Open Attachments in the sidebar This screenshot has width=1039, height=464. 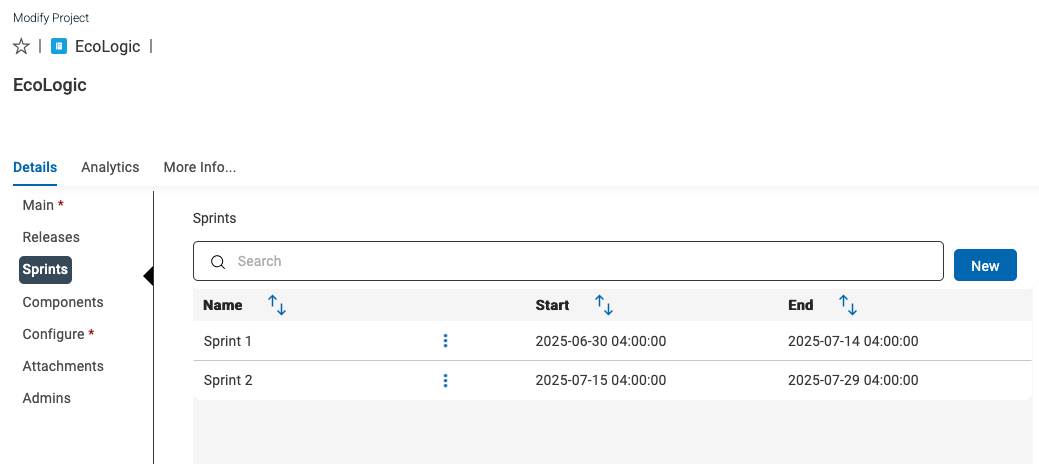coord(63,366)
